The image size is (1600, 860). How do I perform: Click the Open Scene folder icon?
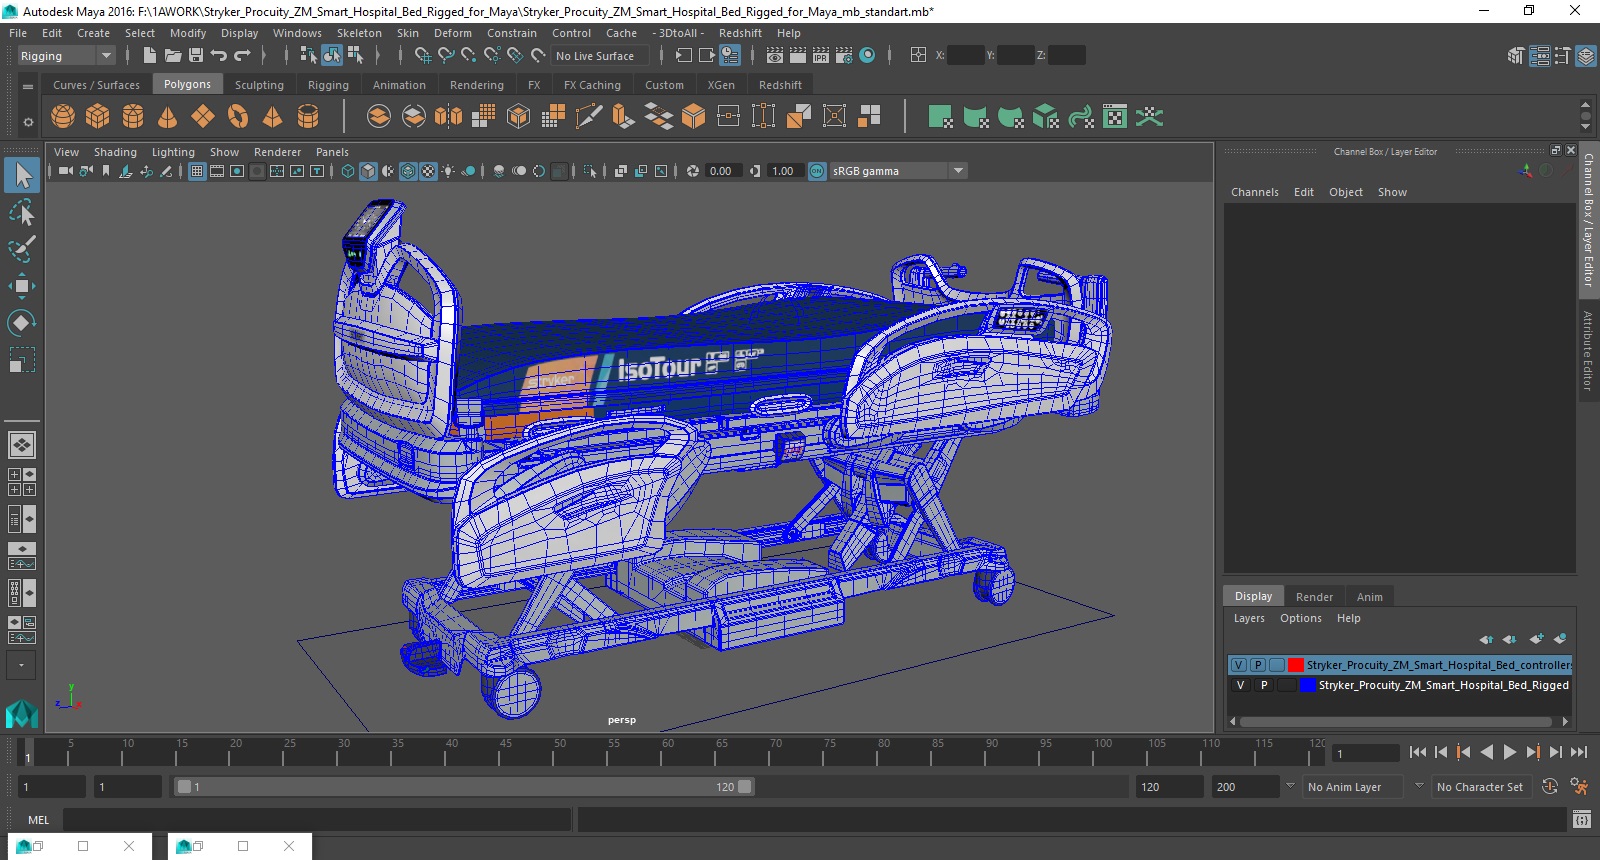point(173,56)
